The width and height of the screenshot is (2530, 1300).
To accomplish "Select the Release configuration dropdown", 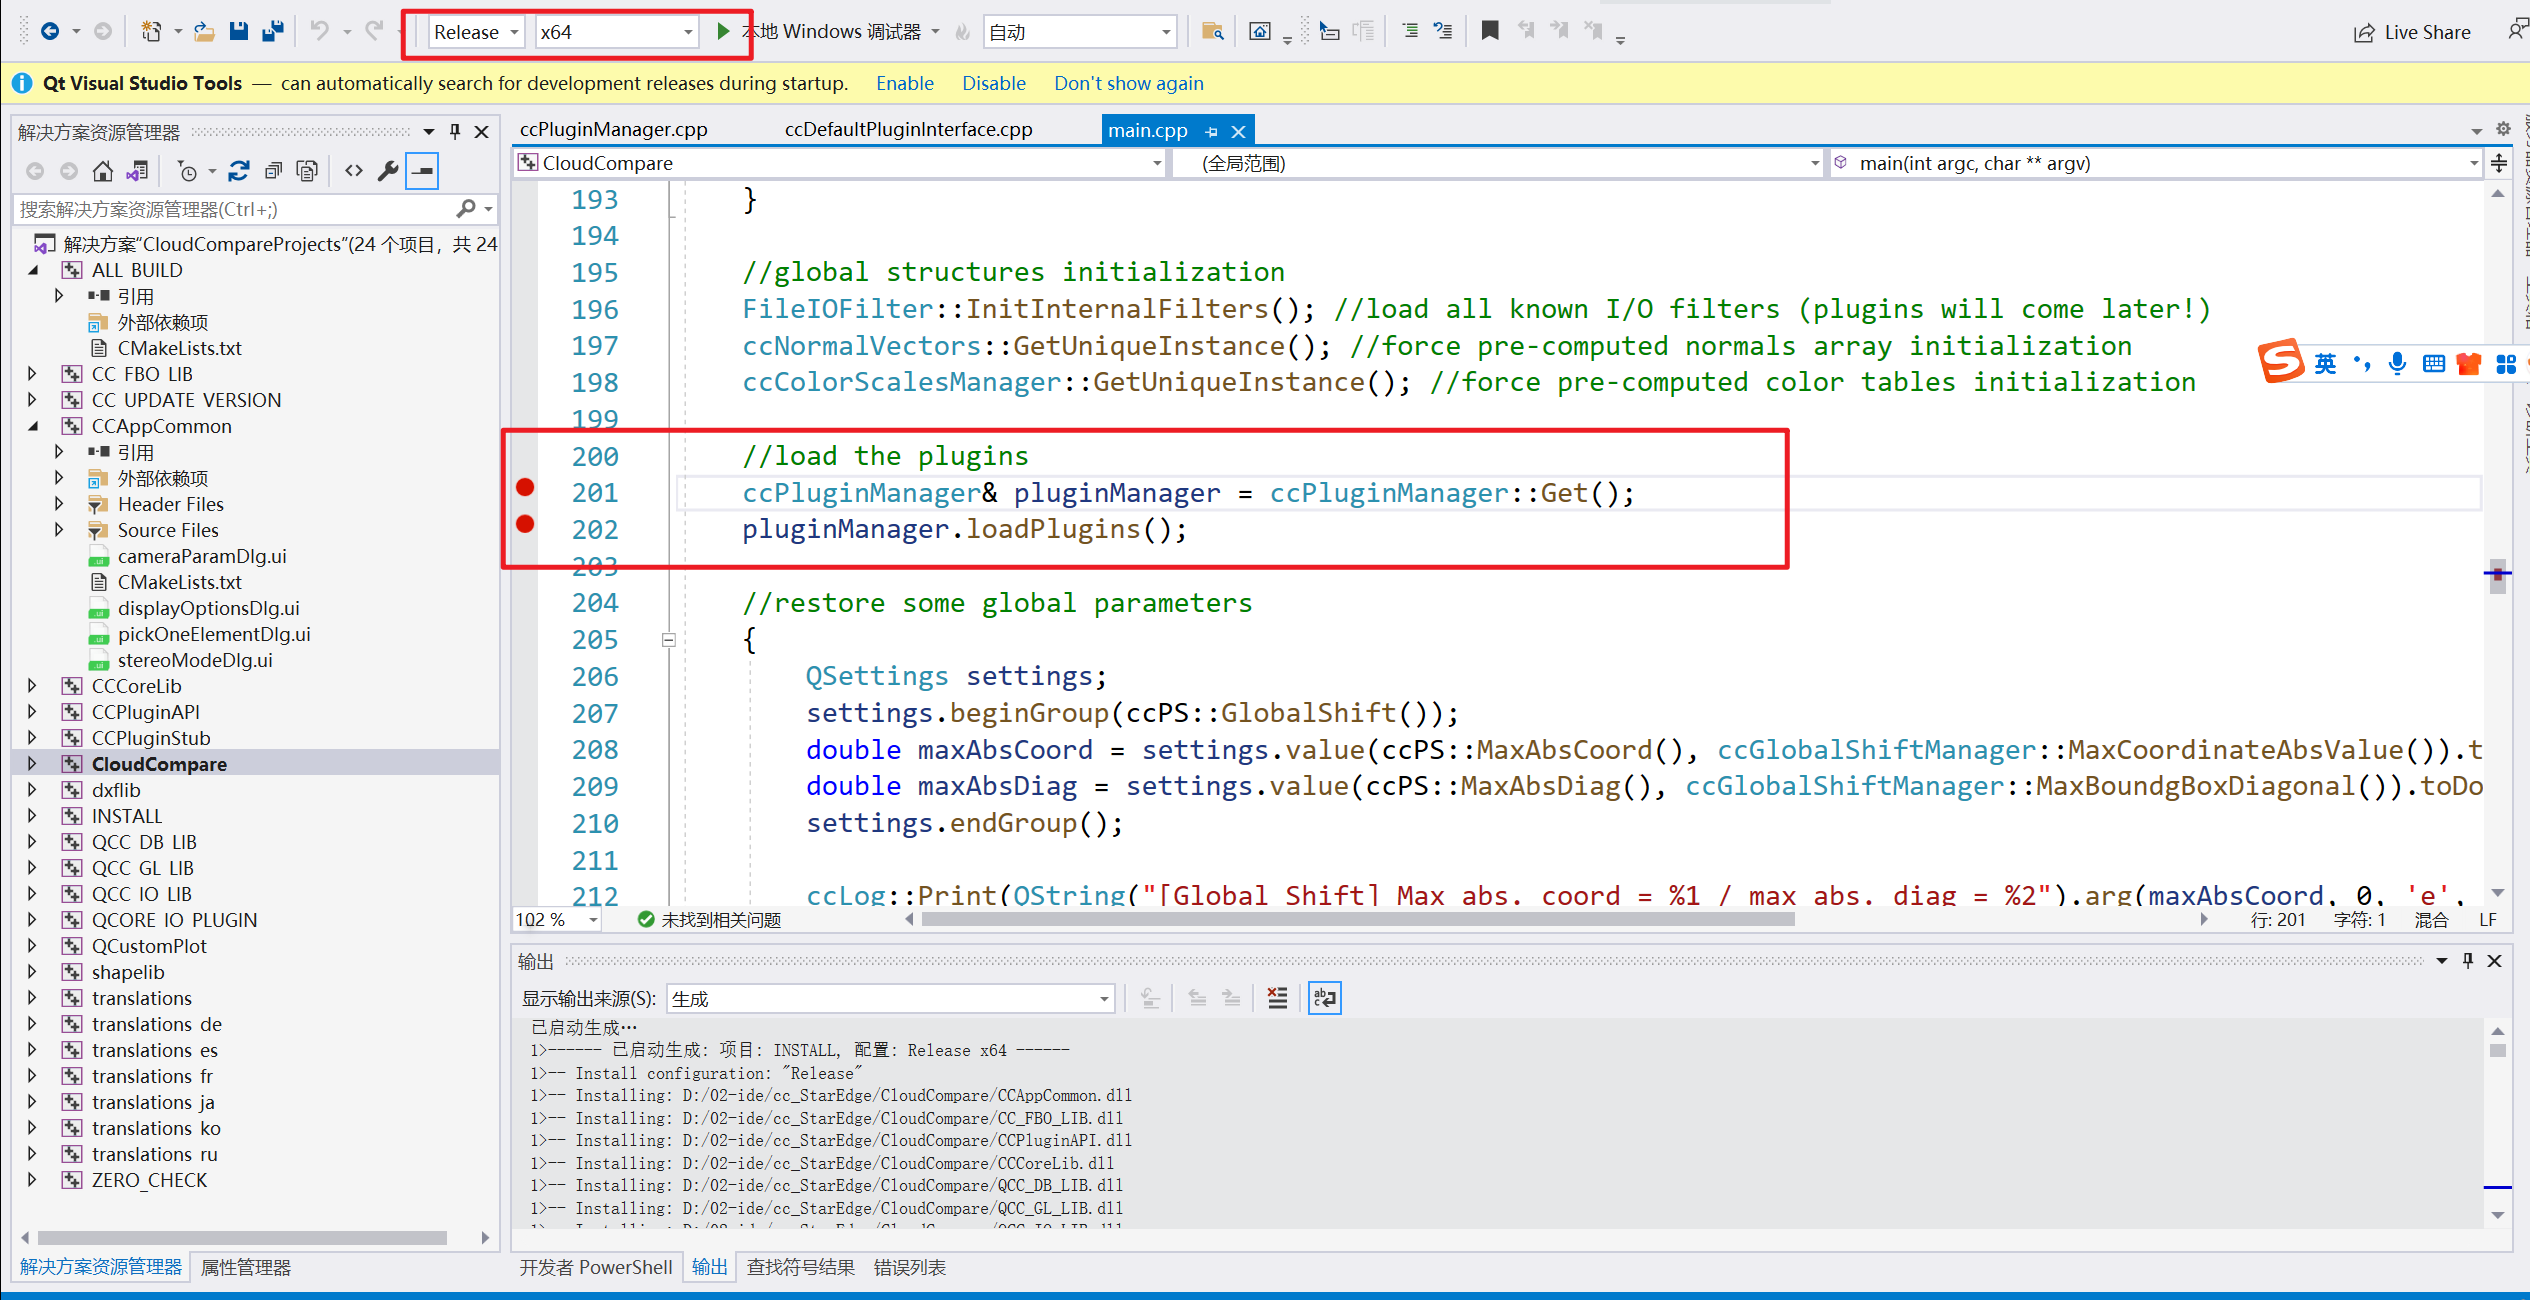I will coord(469,30).
